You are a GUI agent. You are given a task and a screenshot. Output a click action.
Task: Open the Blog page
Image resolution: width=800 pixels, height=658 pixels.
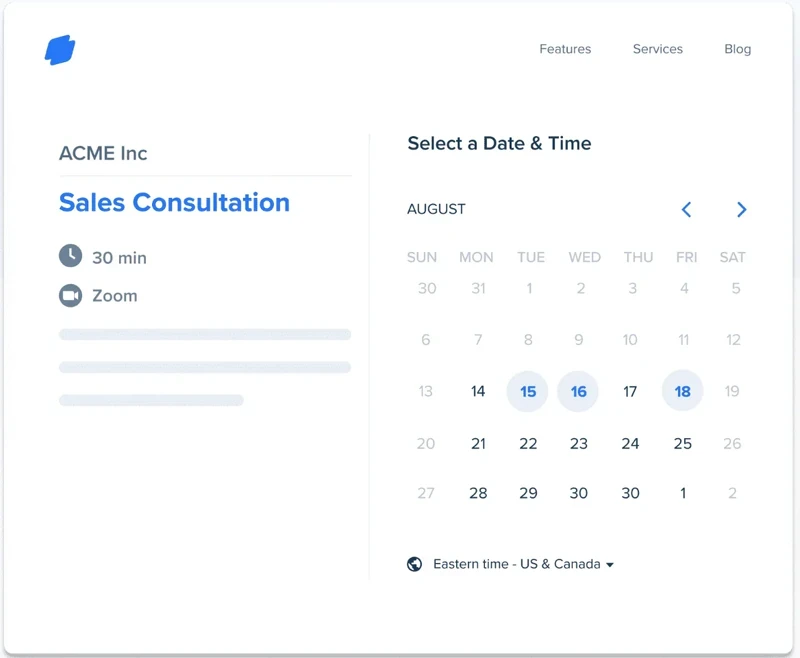(737, 48)
